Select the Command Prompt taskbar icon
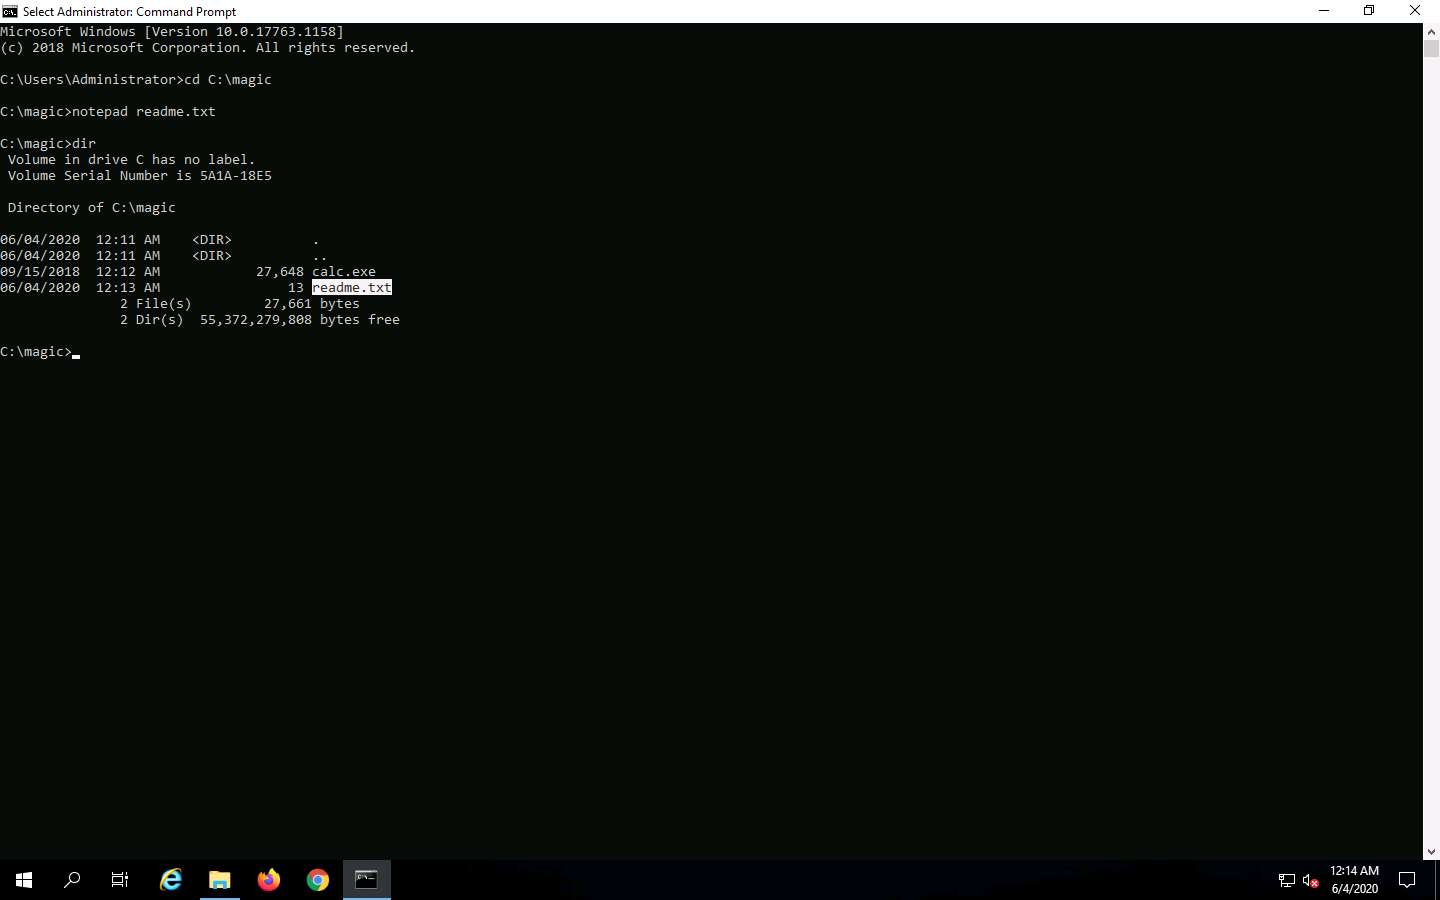1440x900 pixels. (367, 880)
